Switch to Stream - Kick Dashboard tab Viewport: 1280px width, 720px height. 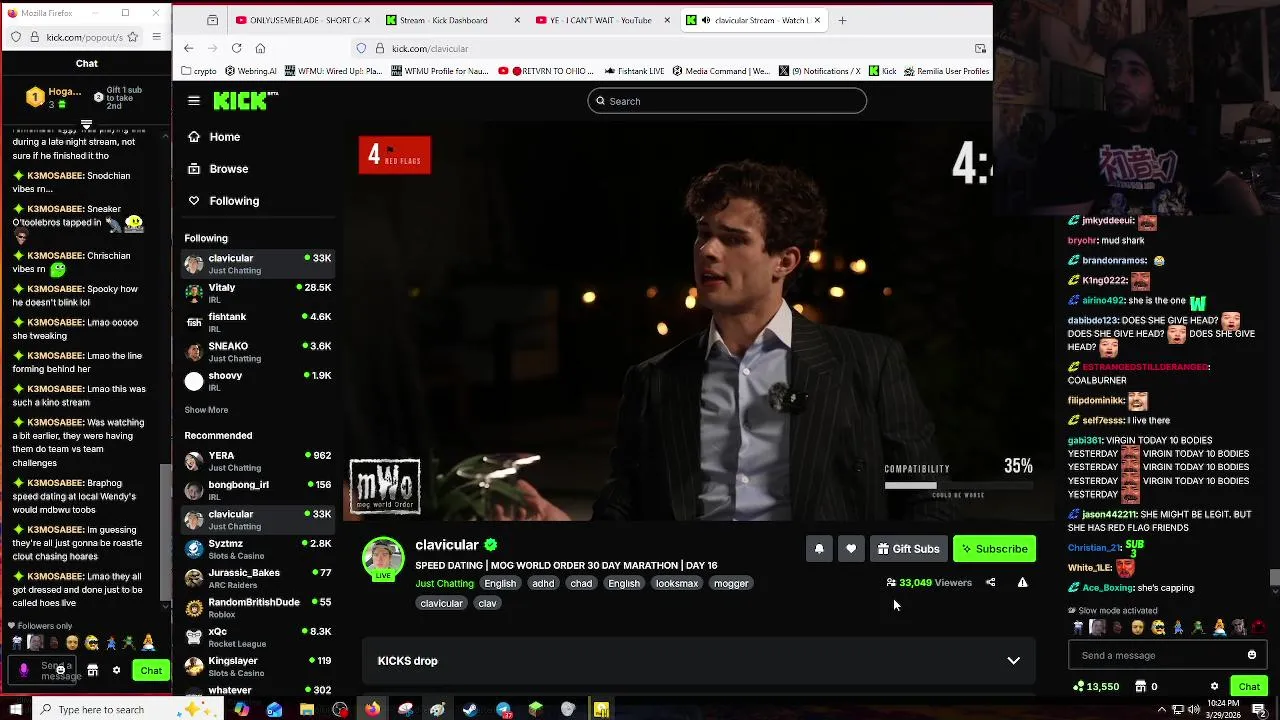point(452,20)
